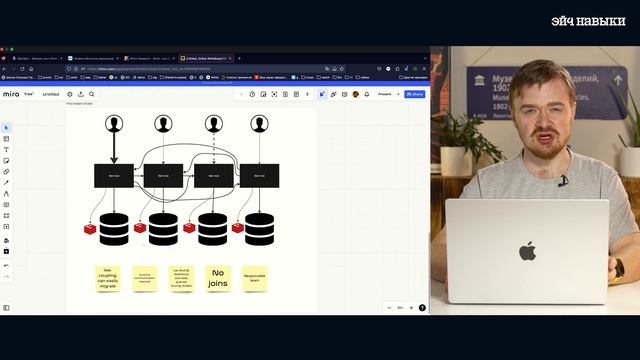Viewport: 640px width, 360px height.
Task: Click the focus frame icon in top toolbar
Action: click(x=274, y=94)
